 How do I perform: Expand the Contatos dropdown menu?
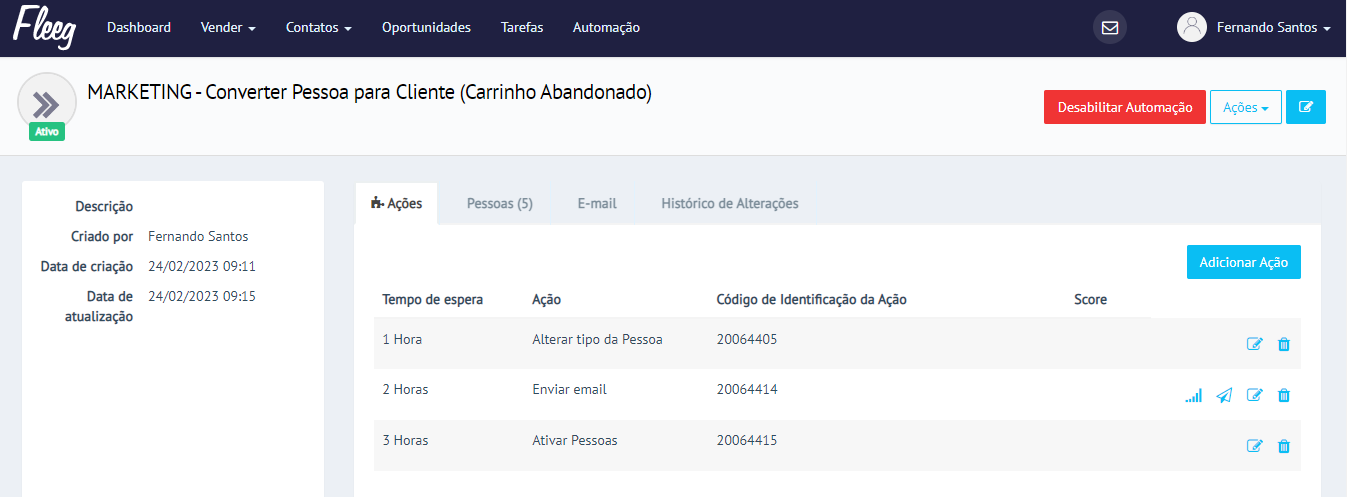319,28
